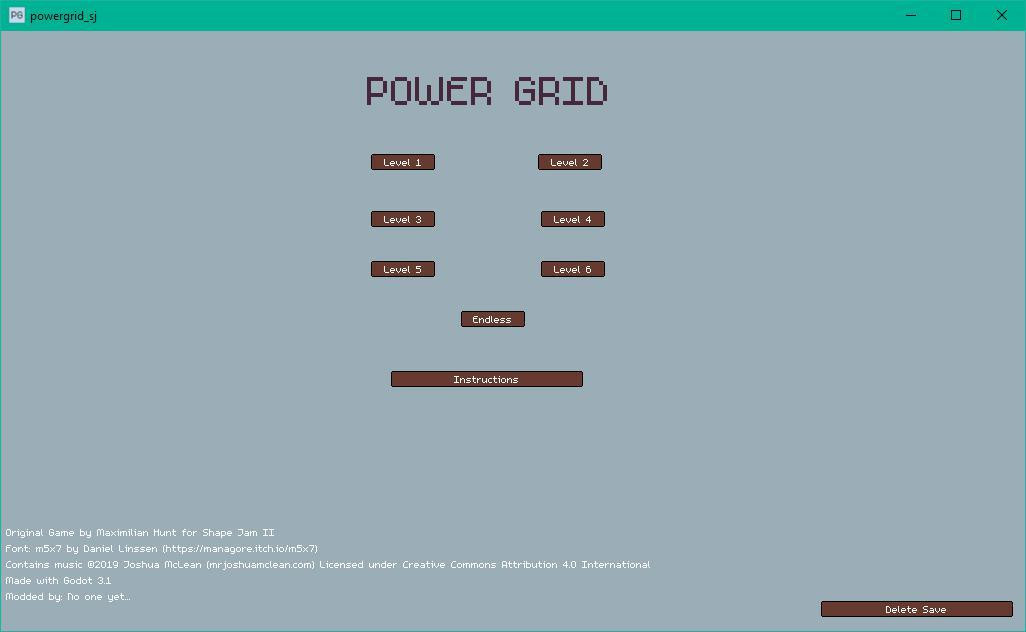Open Level 3
Viewport: 1026px width, 632px height.
point(402,219)
